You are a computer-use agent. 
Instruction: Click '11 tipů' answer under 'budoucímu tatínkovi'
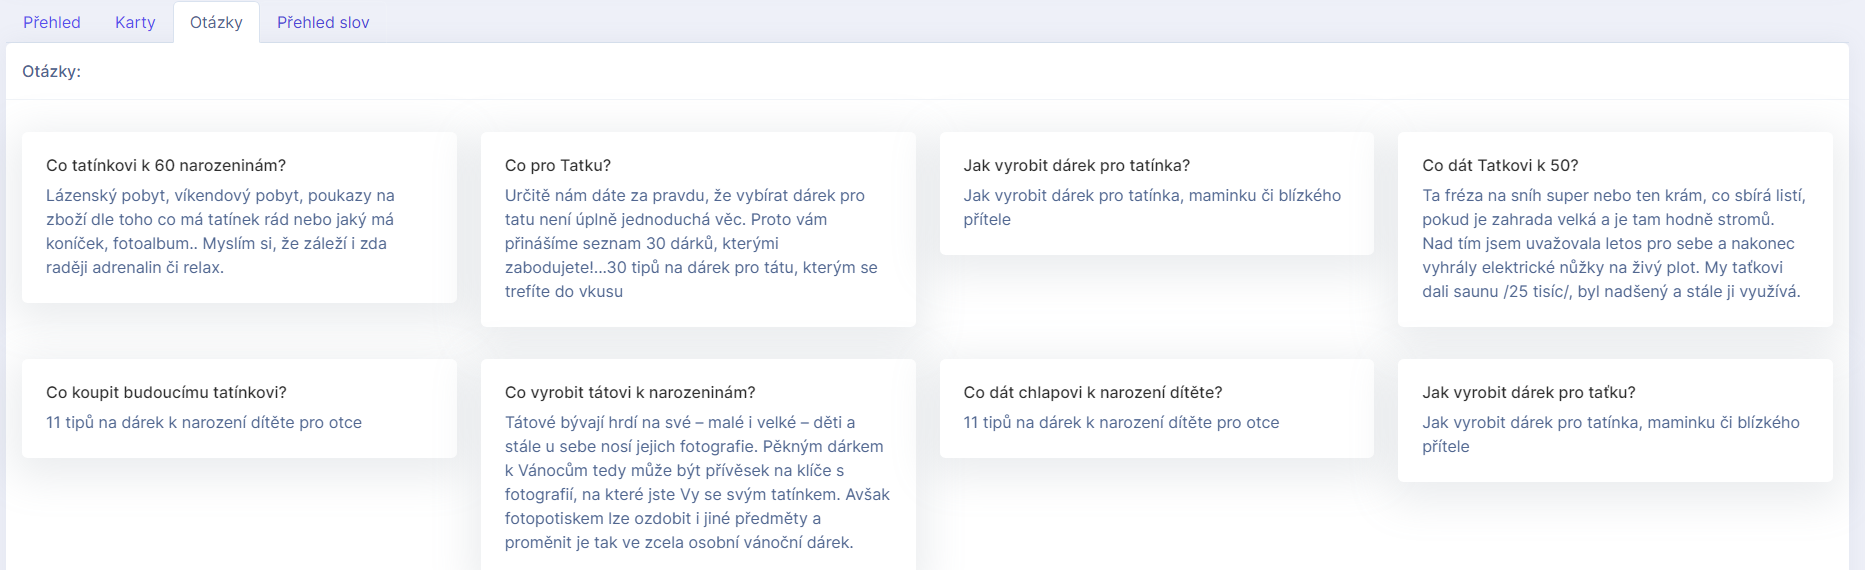pyautogui.click(x=204, y=422)
